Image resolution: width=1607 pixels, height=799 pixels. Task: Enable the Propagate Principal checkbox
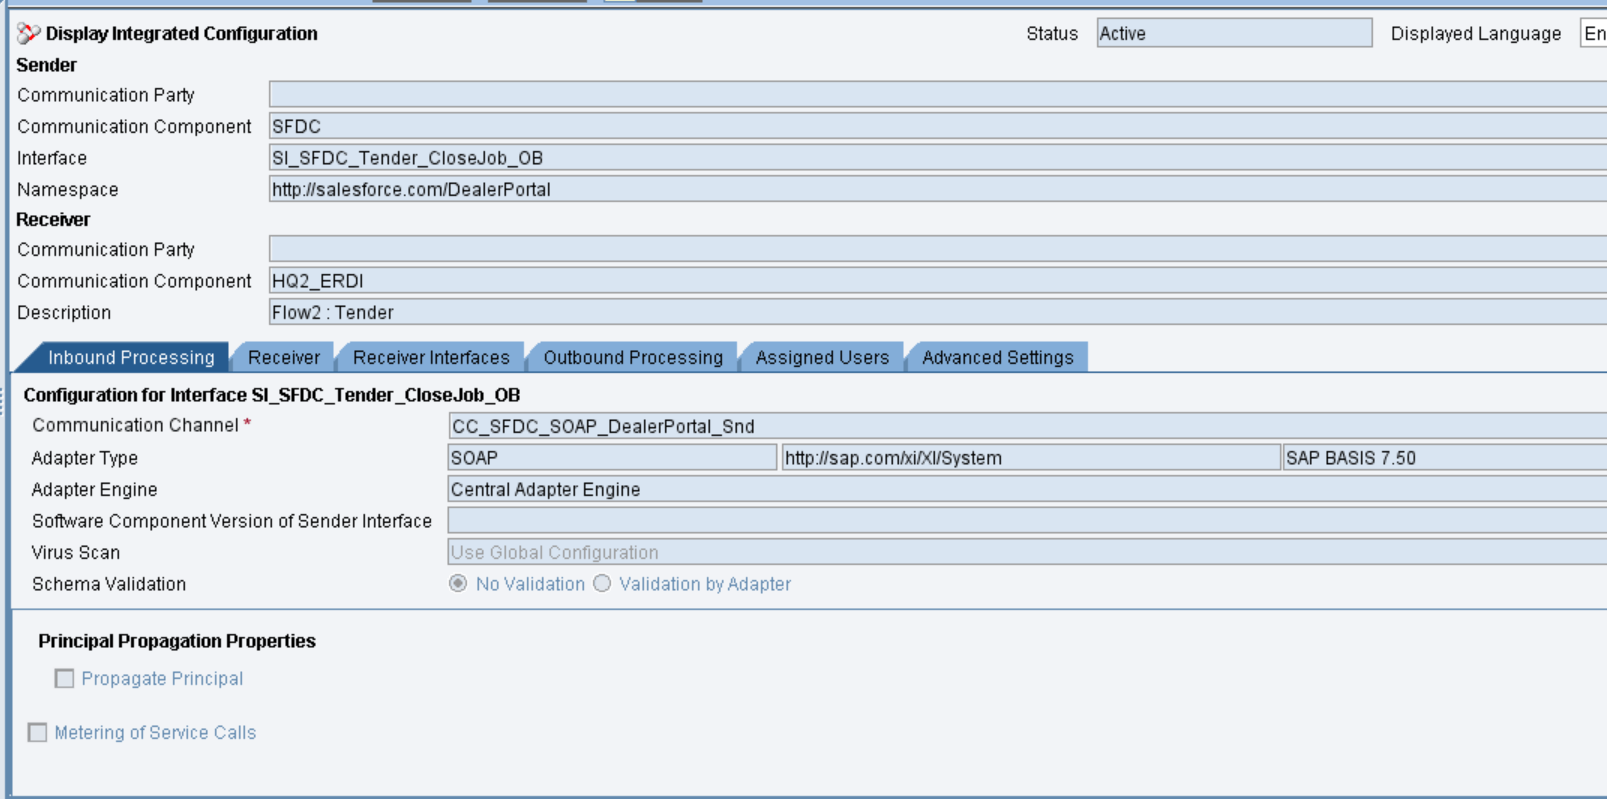65,679
